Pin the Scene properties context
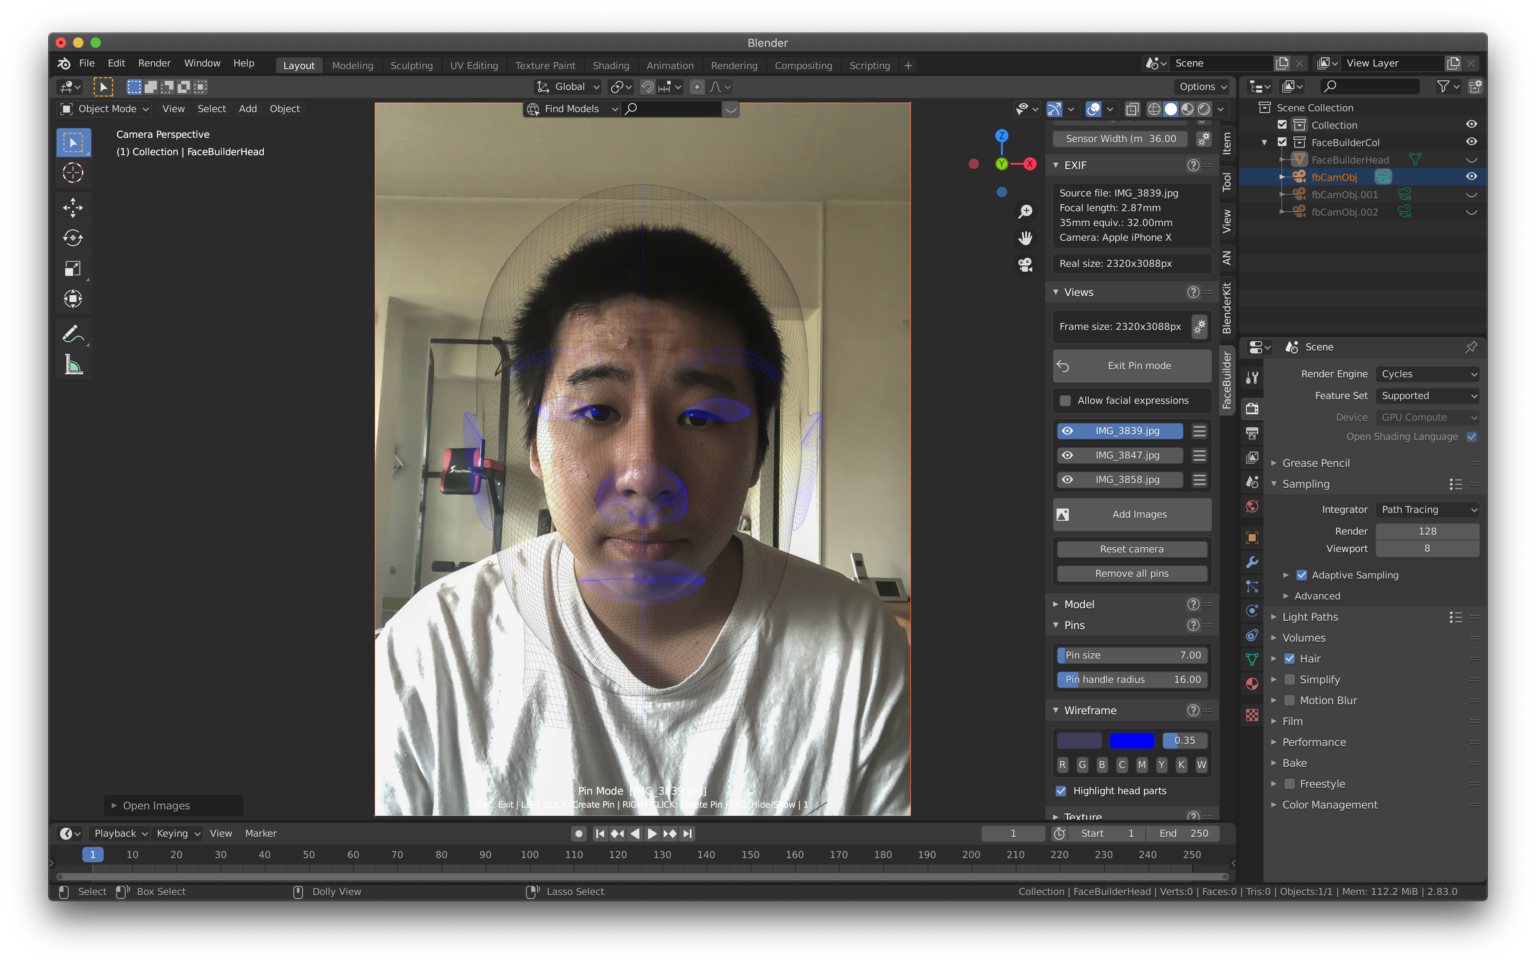 click(x=1471, y=347)
